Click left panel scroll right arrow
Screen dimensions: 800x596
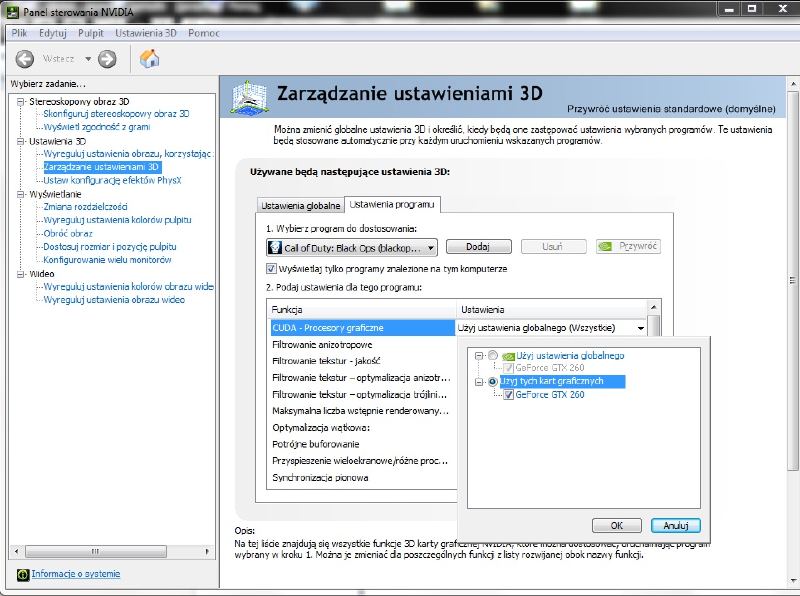click(207, 552)
